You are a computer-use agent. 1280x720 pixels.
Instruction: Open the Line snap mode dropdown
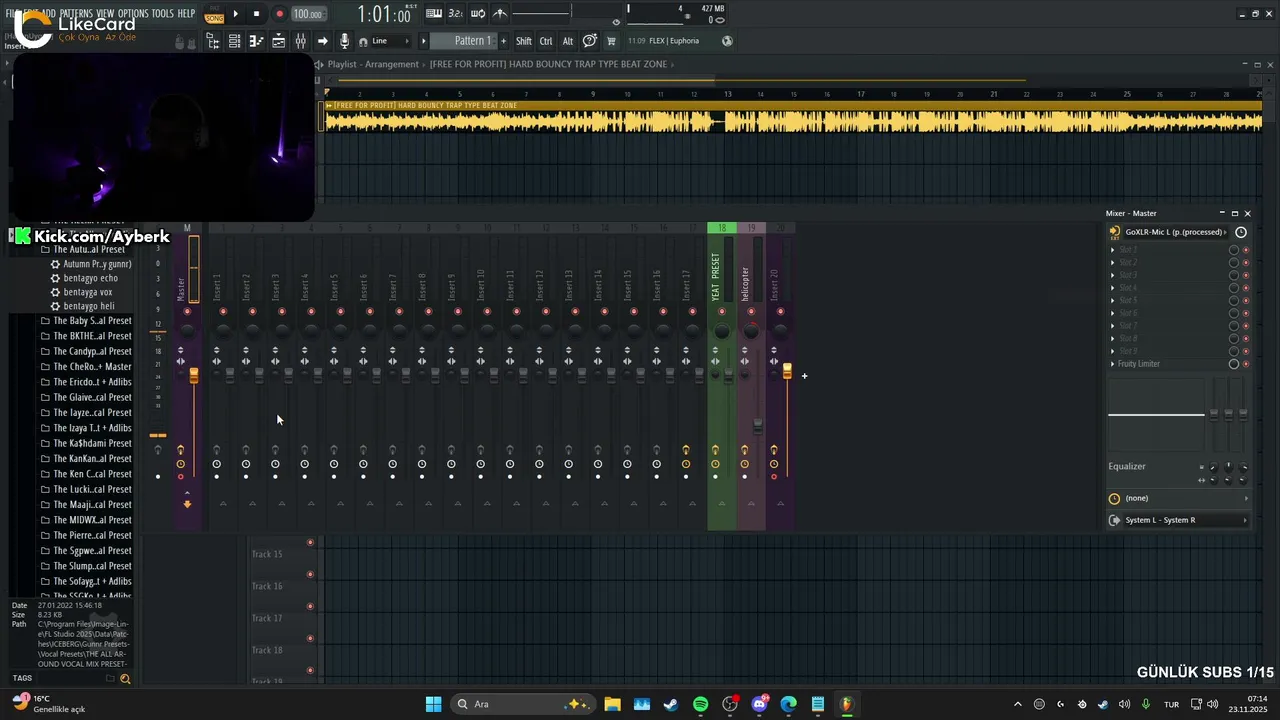[390, 41]
